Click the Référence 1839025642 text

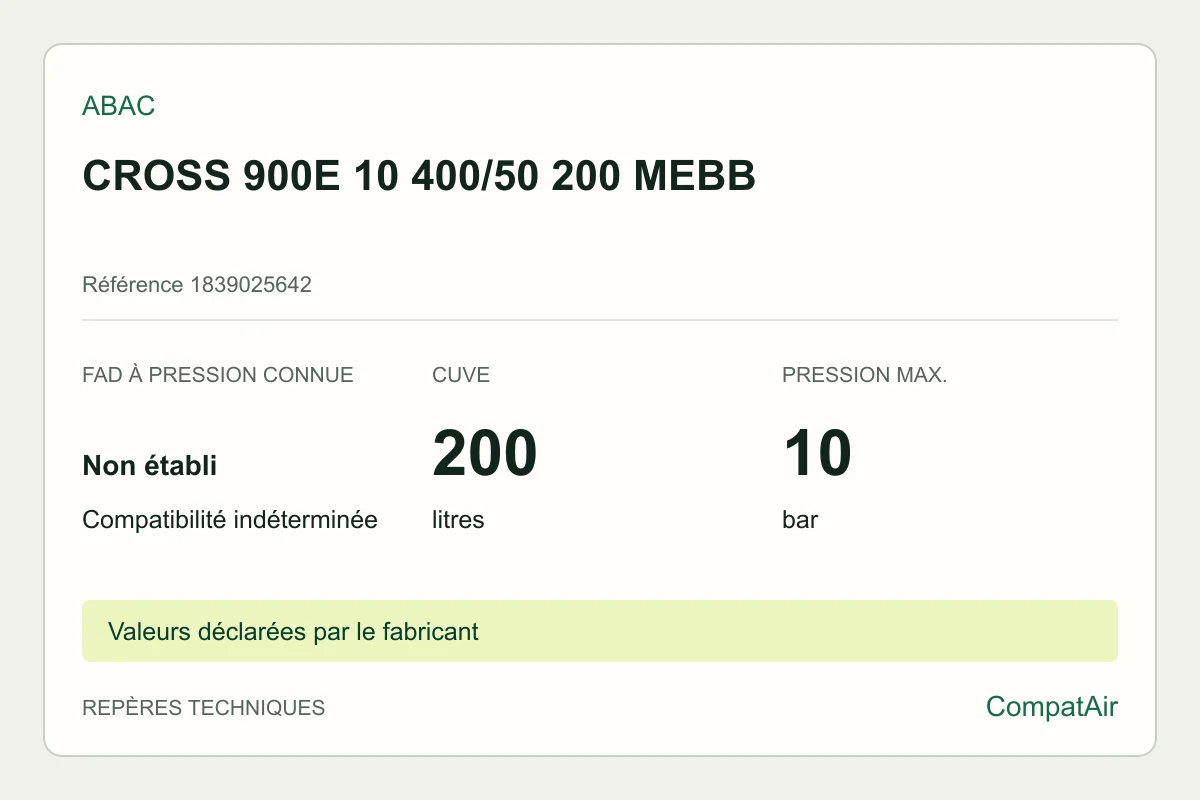click(197, 285)
